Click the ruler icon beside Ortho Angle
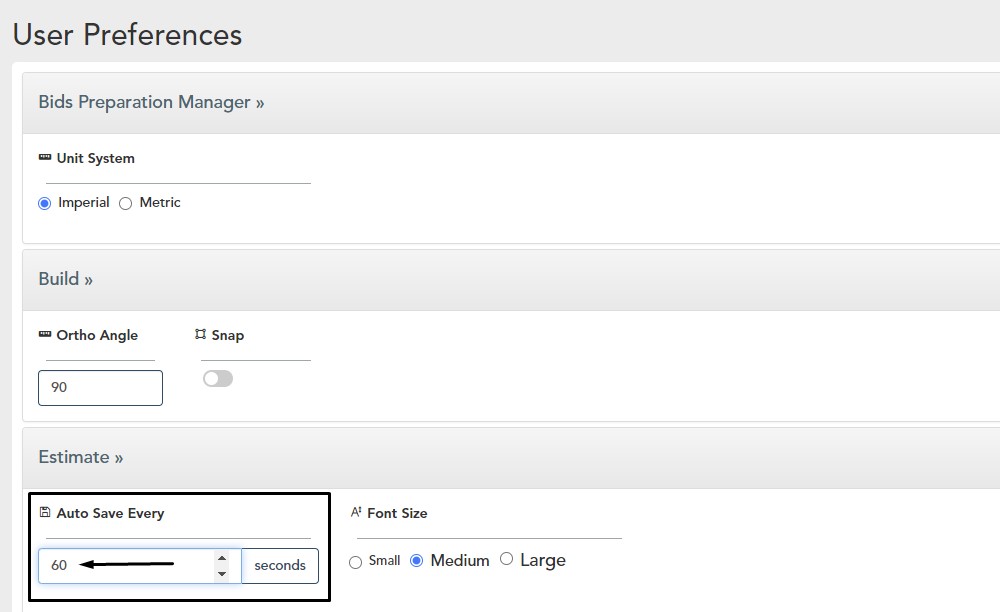This screenshot has width=1000, height=612. [x=45, y=335]
